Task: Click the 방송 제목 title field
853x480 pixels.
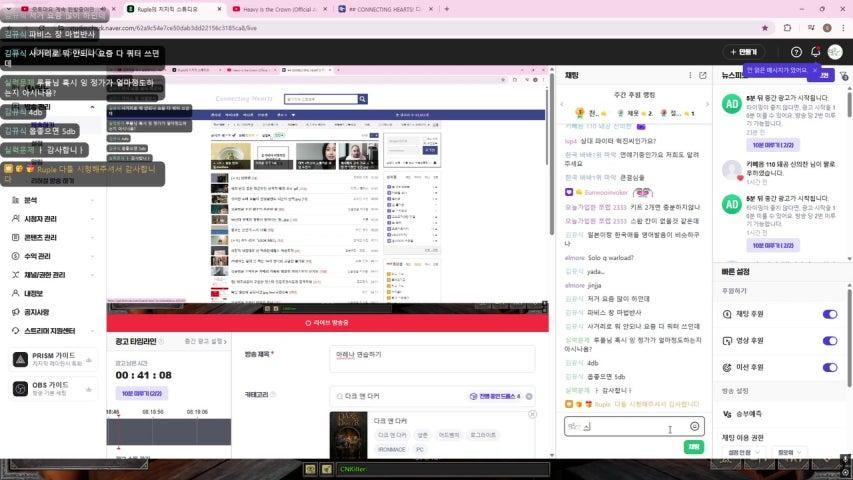Action: pyautogui.click(x=432, y=359)
